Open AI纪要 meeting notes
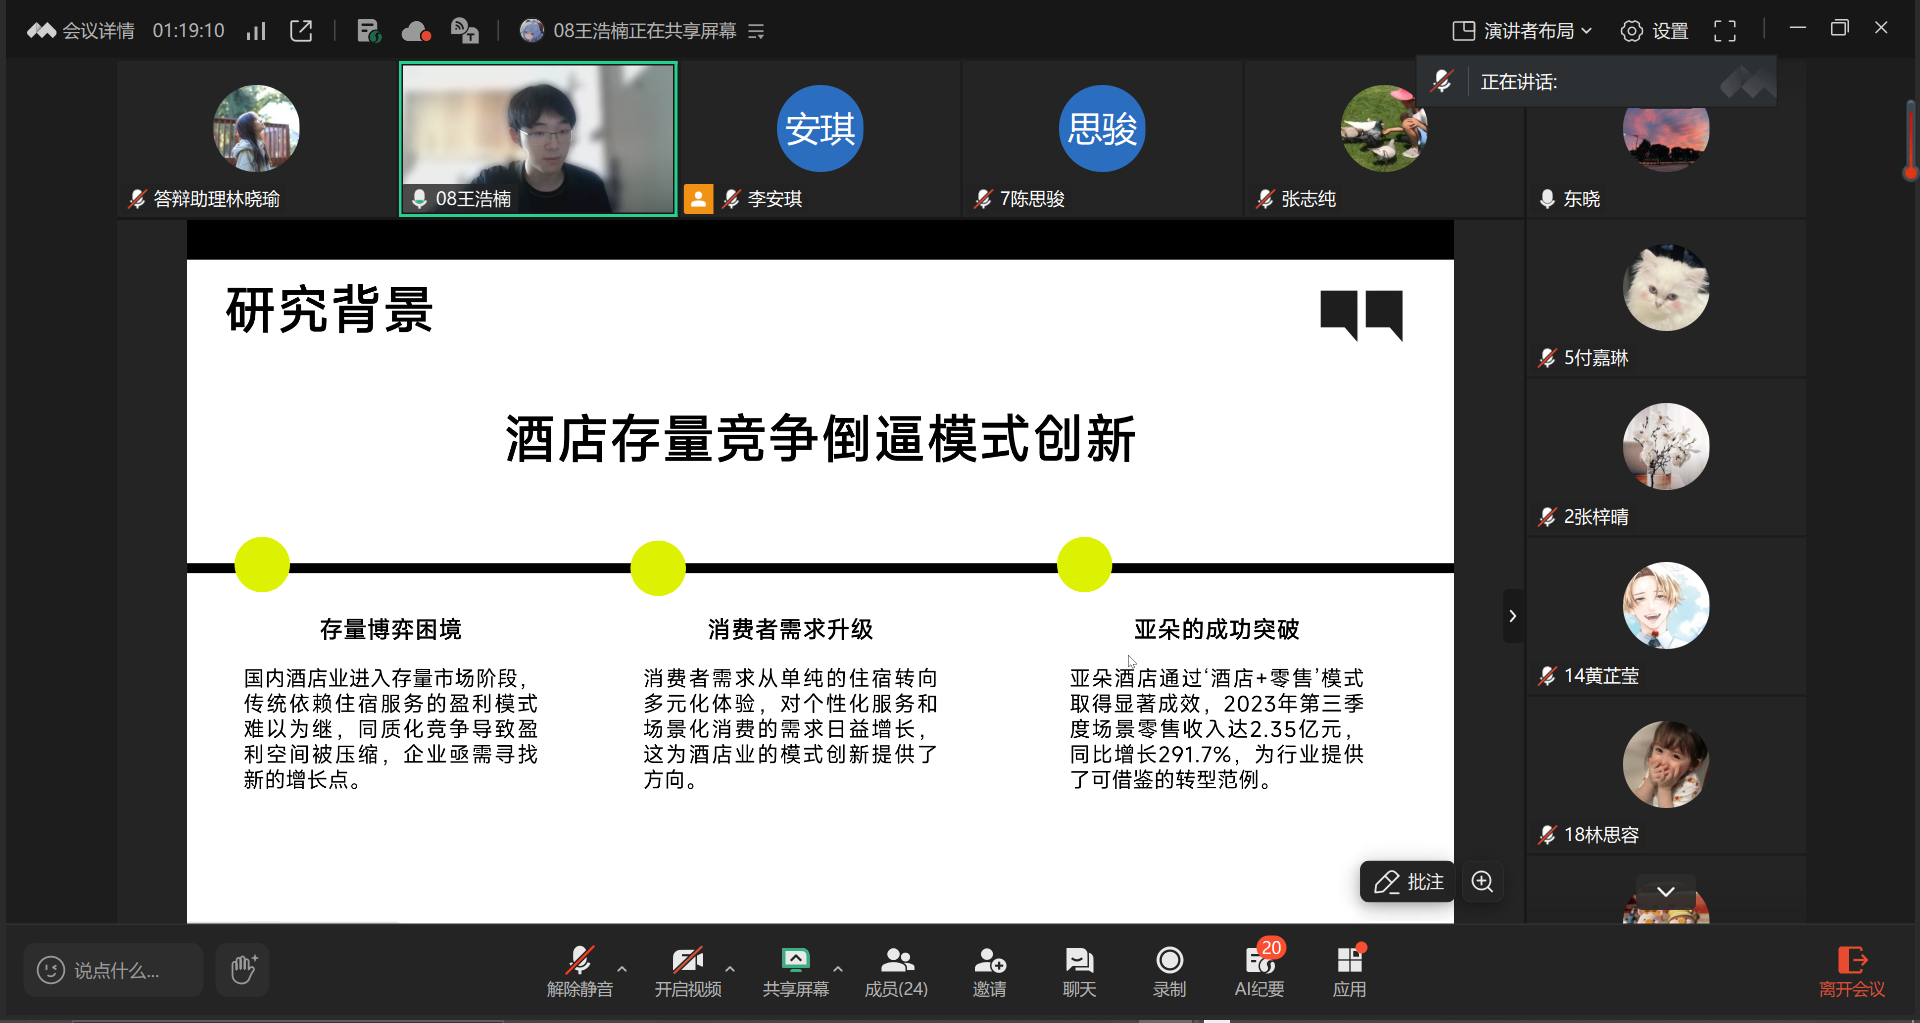 tap(1259, 968)
